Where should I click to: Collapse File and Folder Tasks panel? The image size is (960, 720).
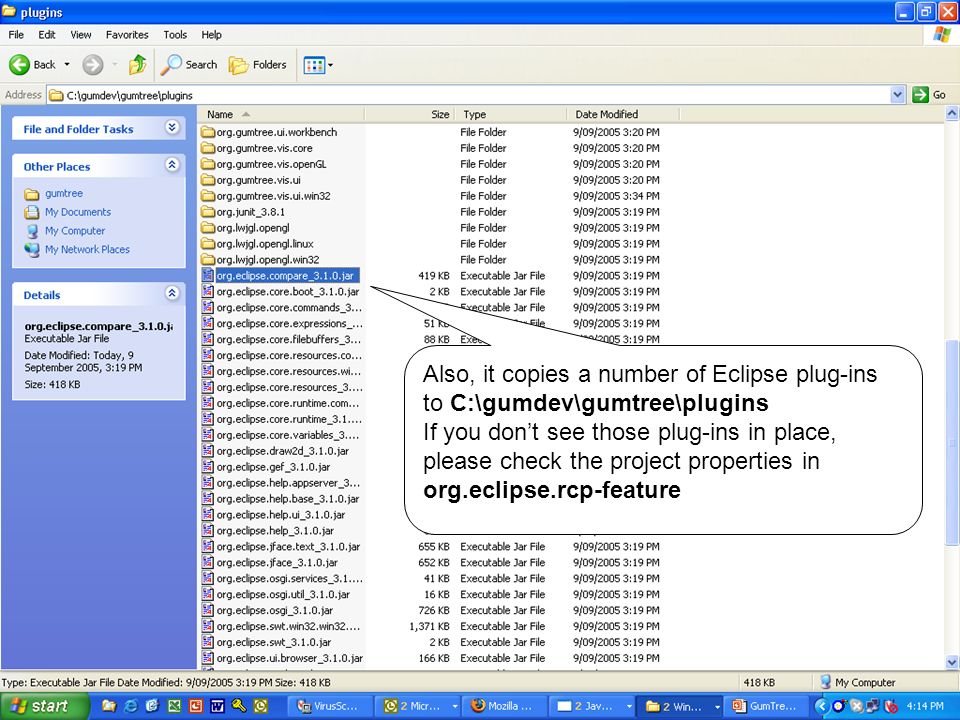172,127
